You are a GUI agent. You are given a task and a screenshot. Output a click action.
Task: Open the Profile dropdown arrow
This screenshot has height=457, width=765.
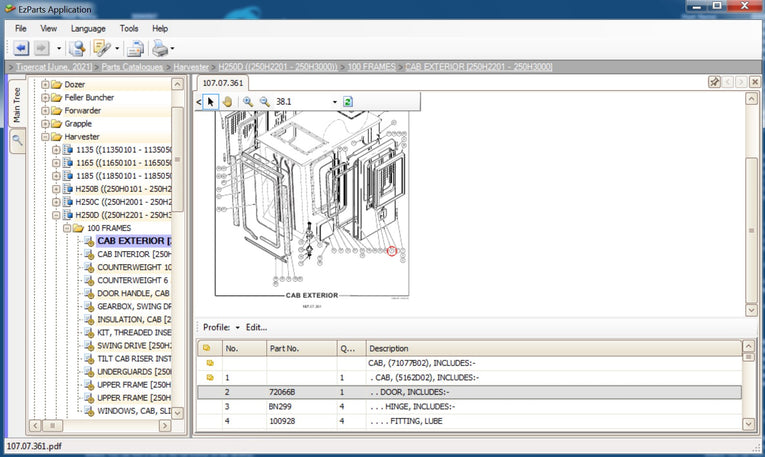click(x=238, y=327)
